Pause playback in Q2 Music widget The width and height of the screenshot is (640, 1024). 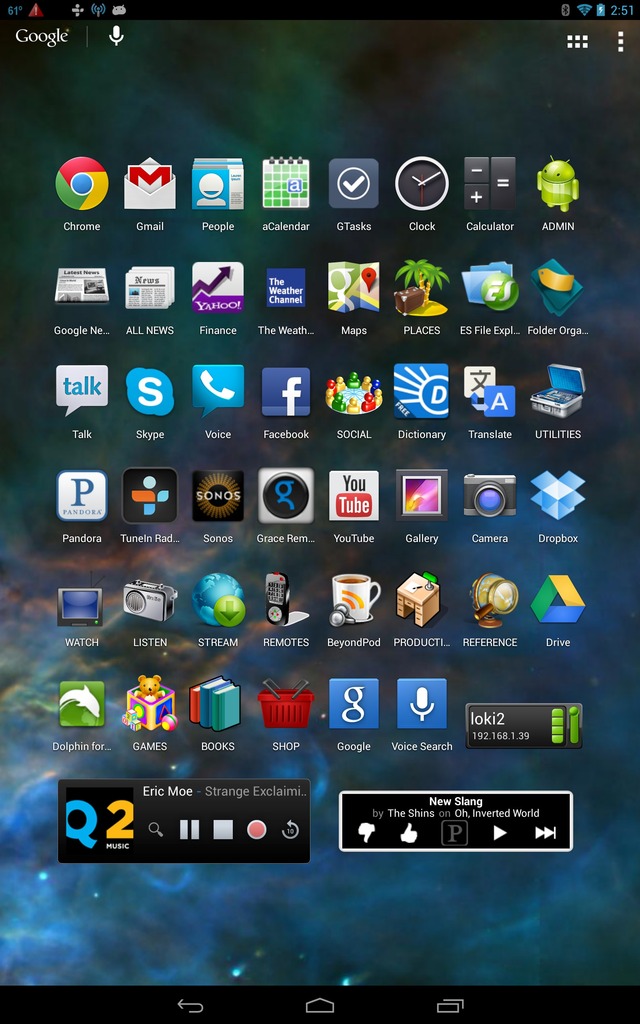pyautogui.click(x=189, y=829)
